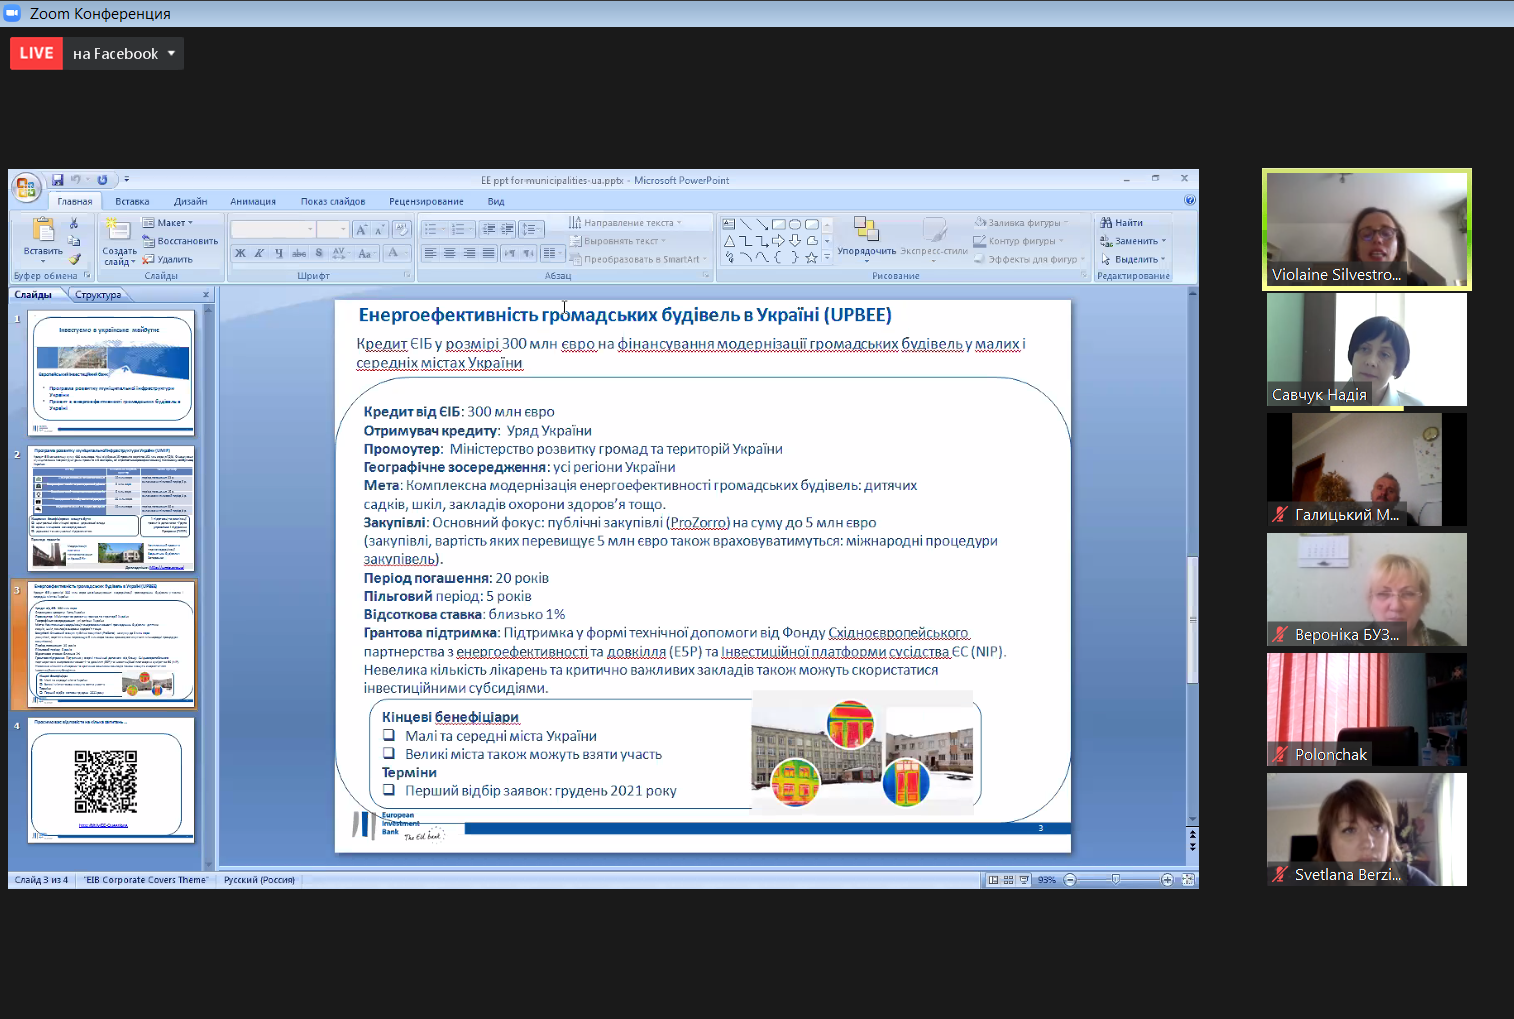This screenshot has width=1514, height=1019.
Task: Click the Удалить slide button
Action: tap(168, 259)
